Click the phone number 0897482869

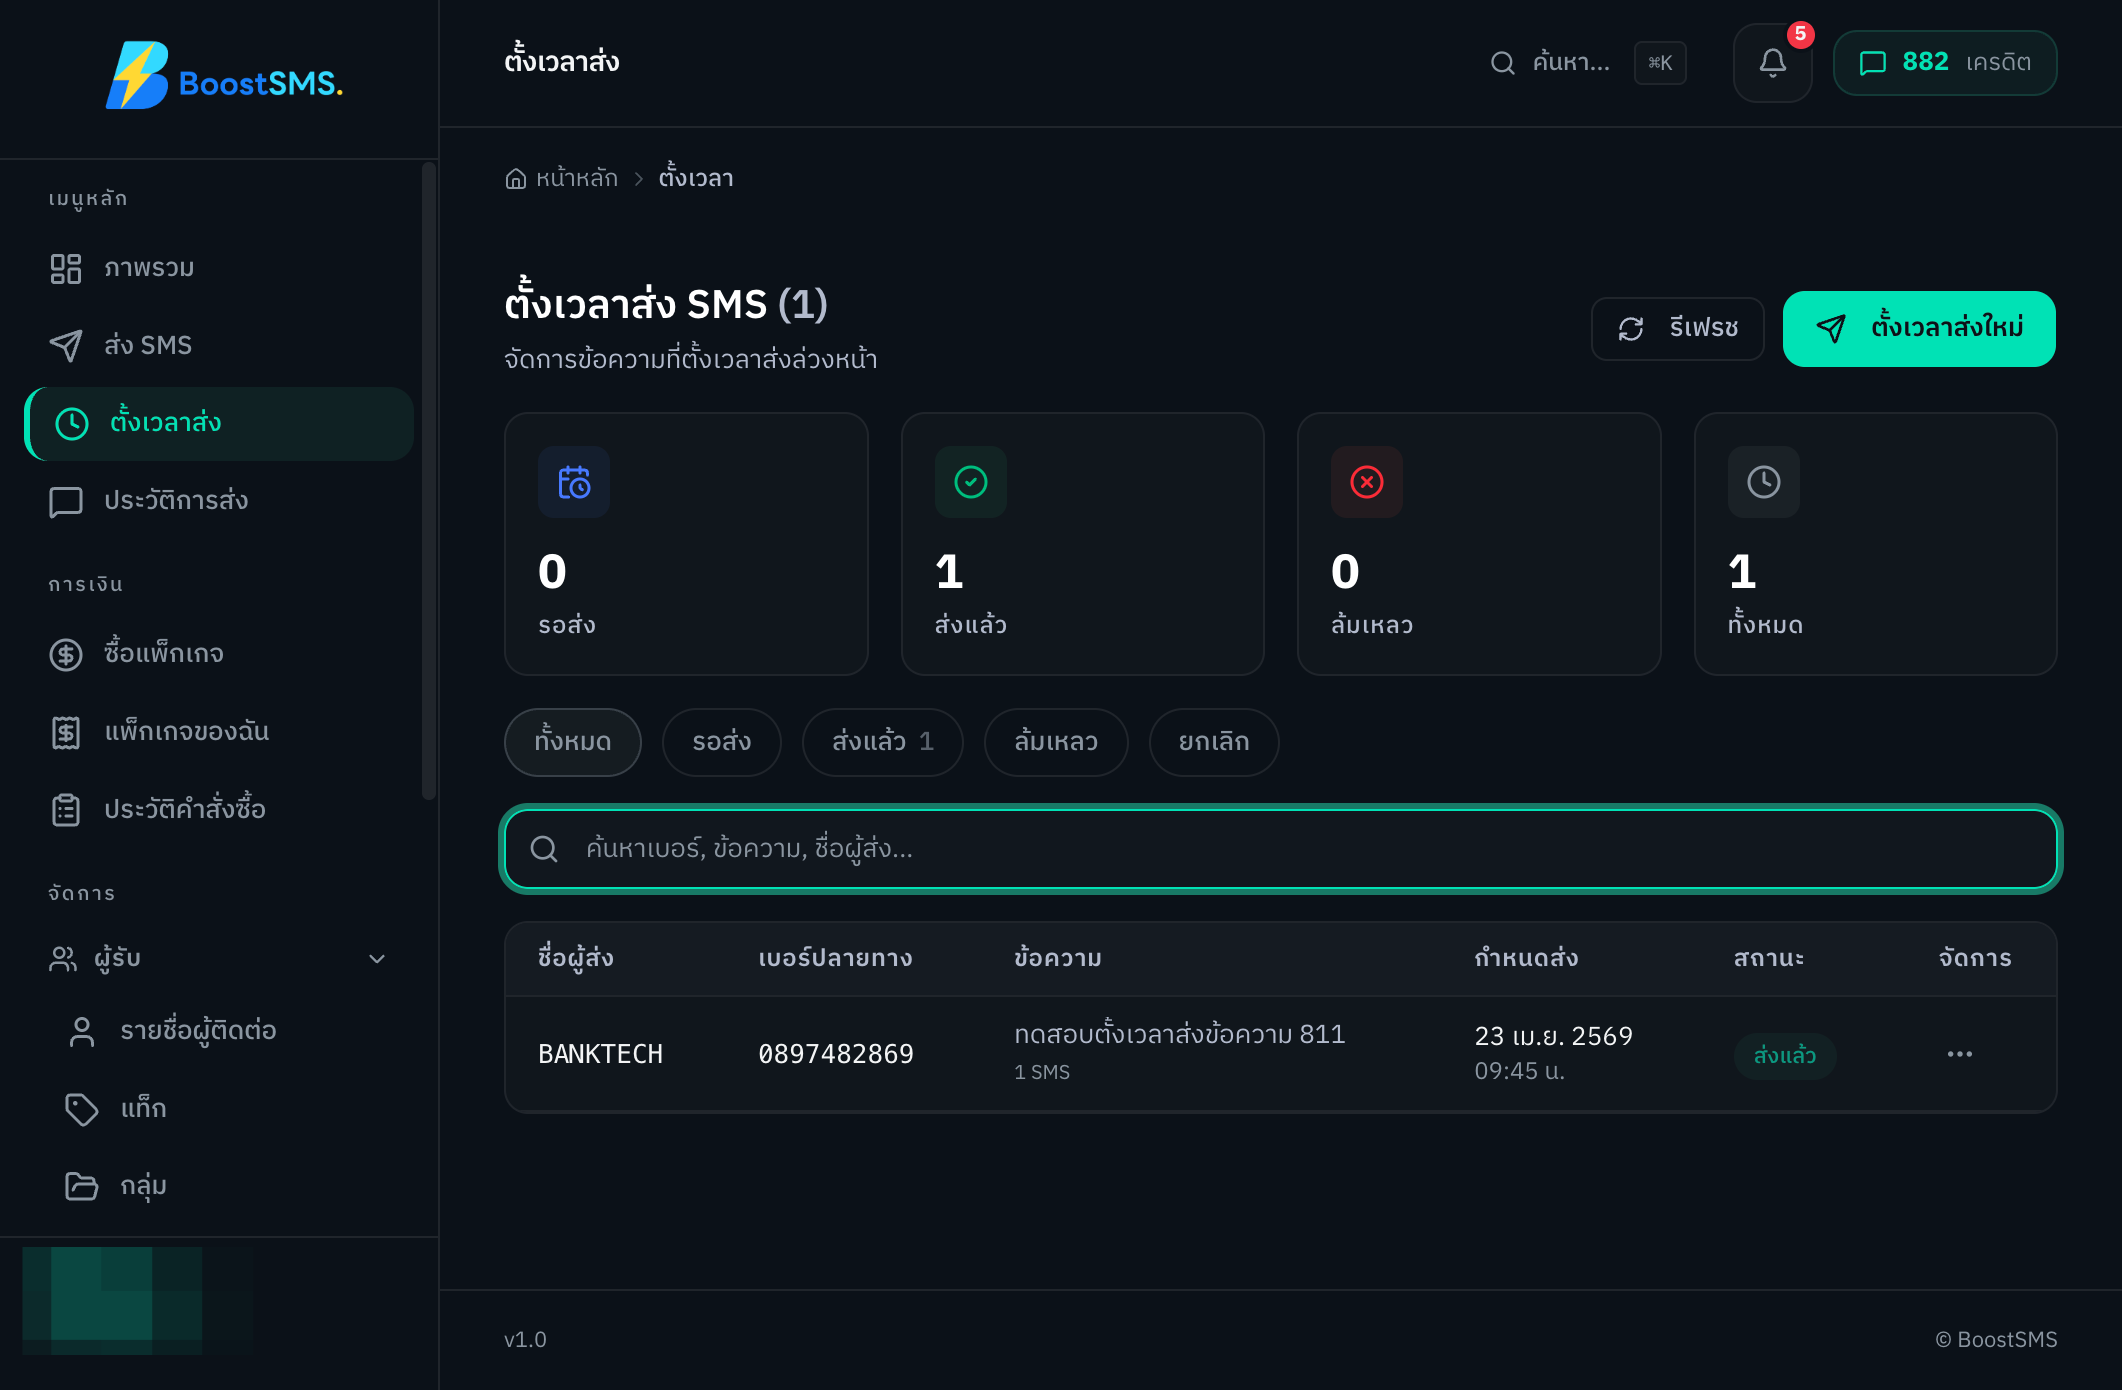[x=836, y=1054]
